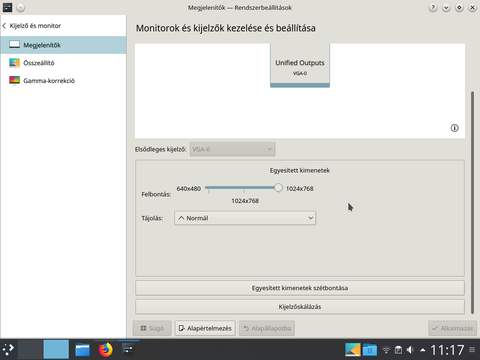Click the compositor tray icon
480x360 pixels.
click(353, 350)
